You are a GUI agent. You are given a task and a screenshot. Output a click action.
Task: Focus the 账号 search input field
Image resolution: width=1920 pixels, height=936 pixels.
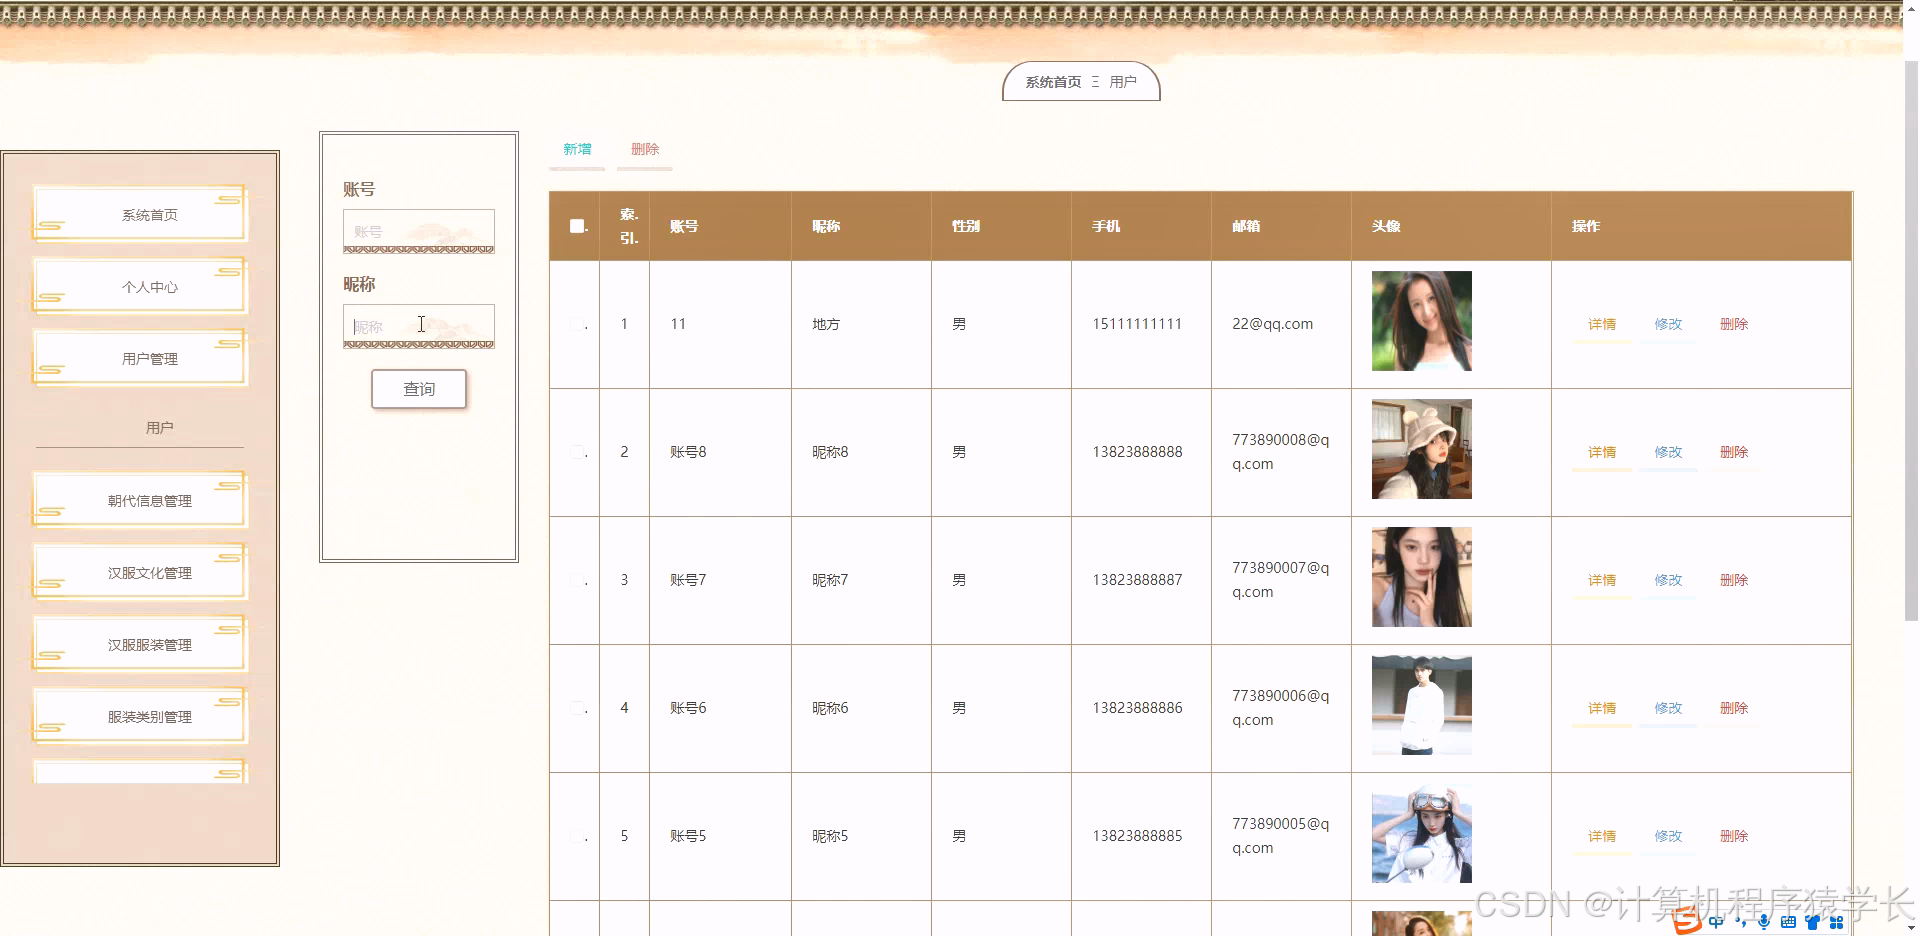point(419,231)
